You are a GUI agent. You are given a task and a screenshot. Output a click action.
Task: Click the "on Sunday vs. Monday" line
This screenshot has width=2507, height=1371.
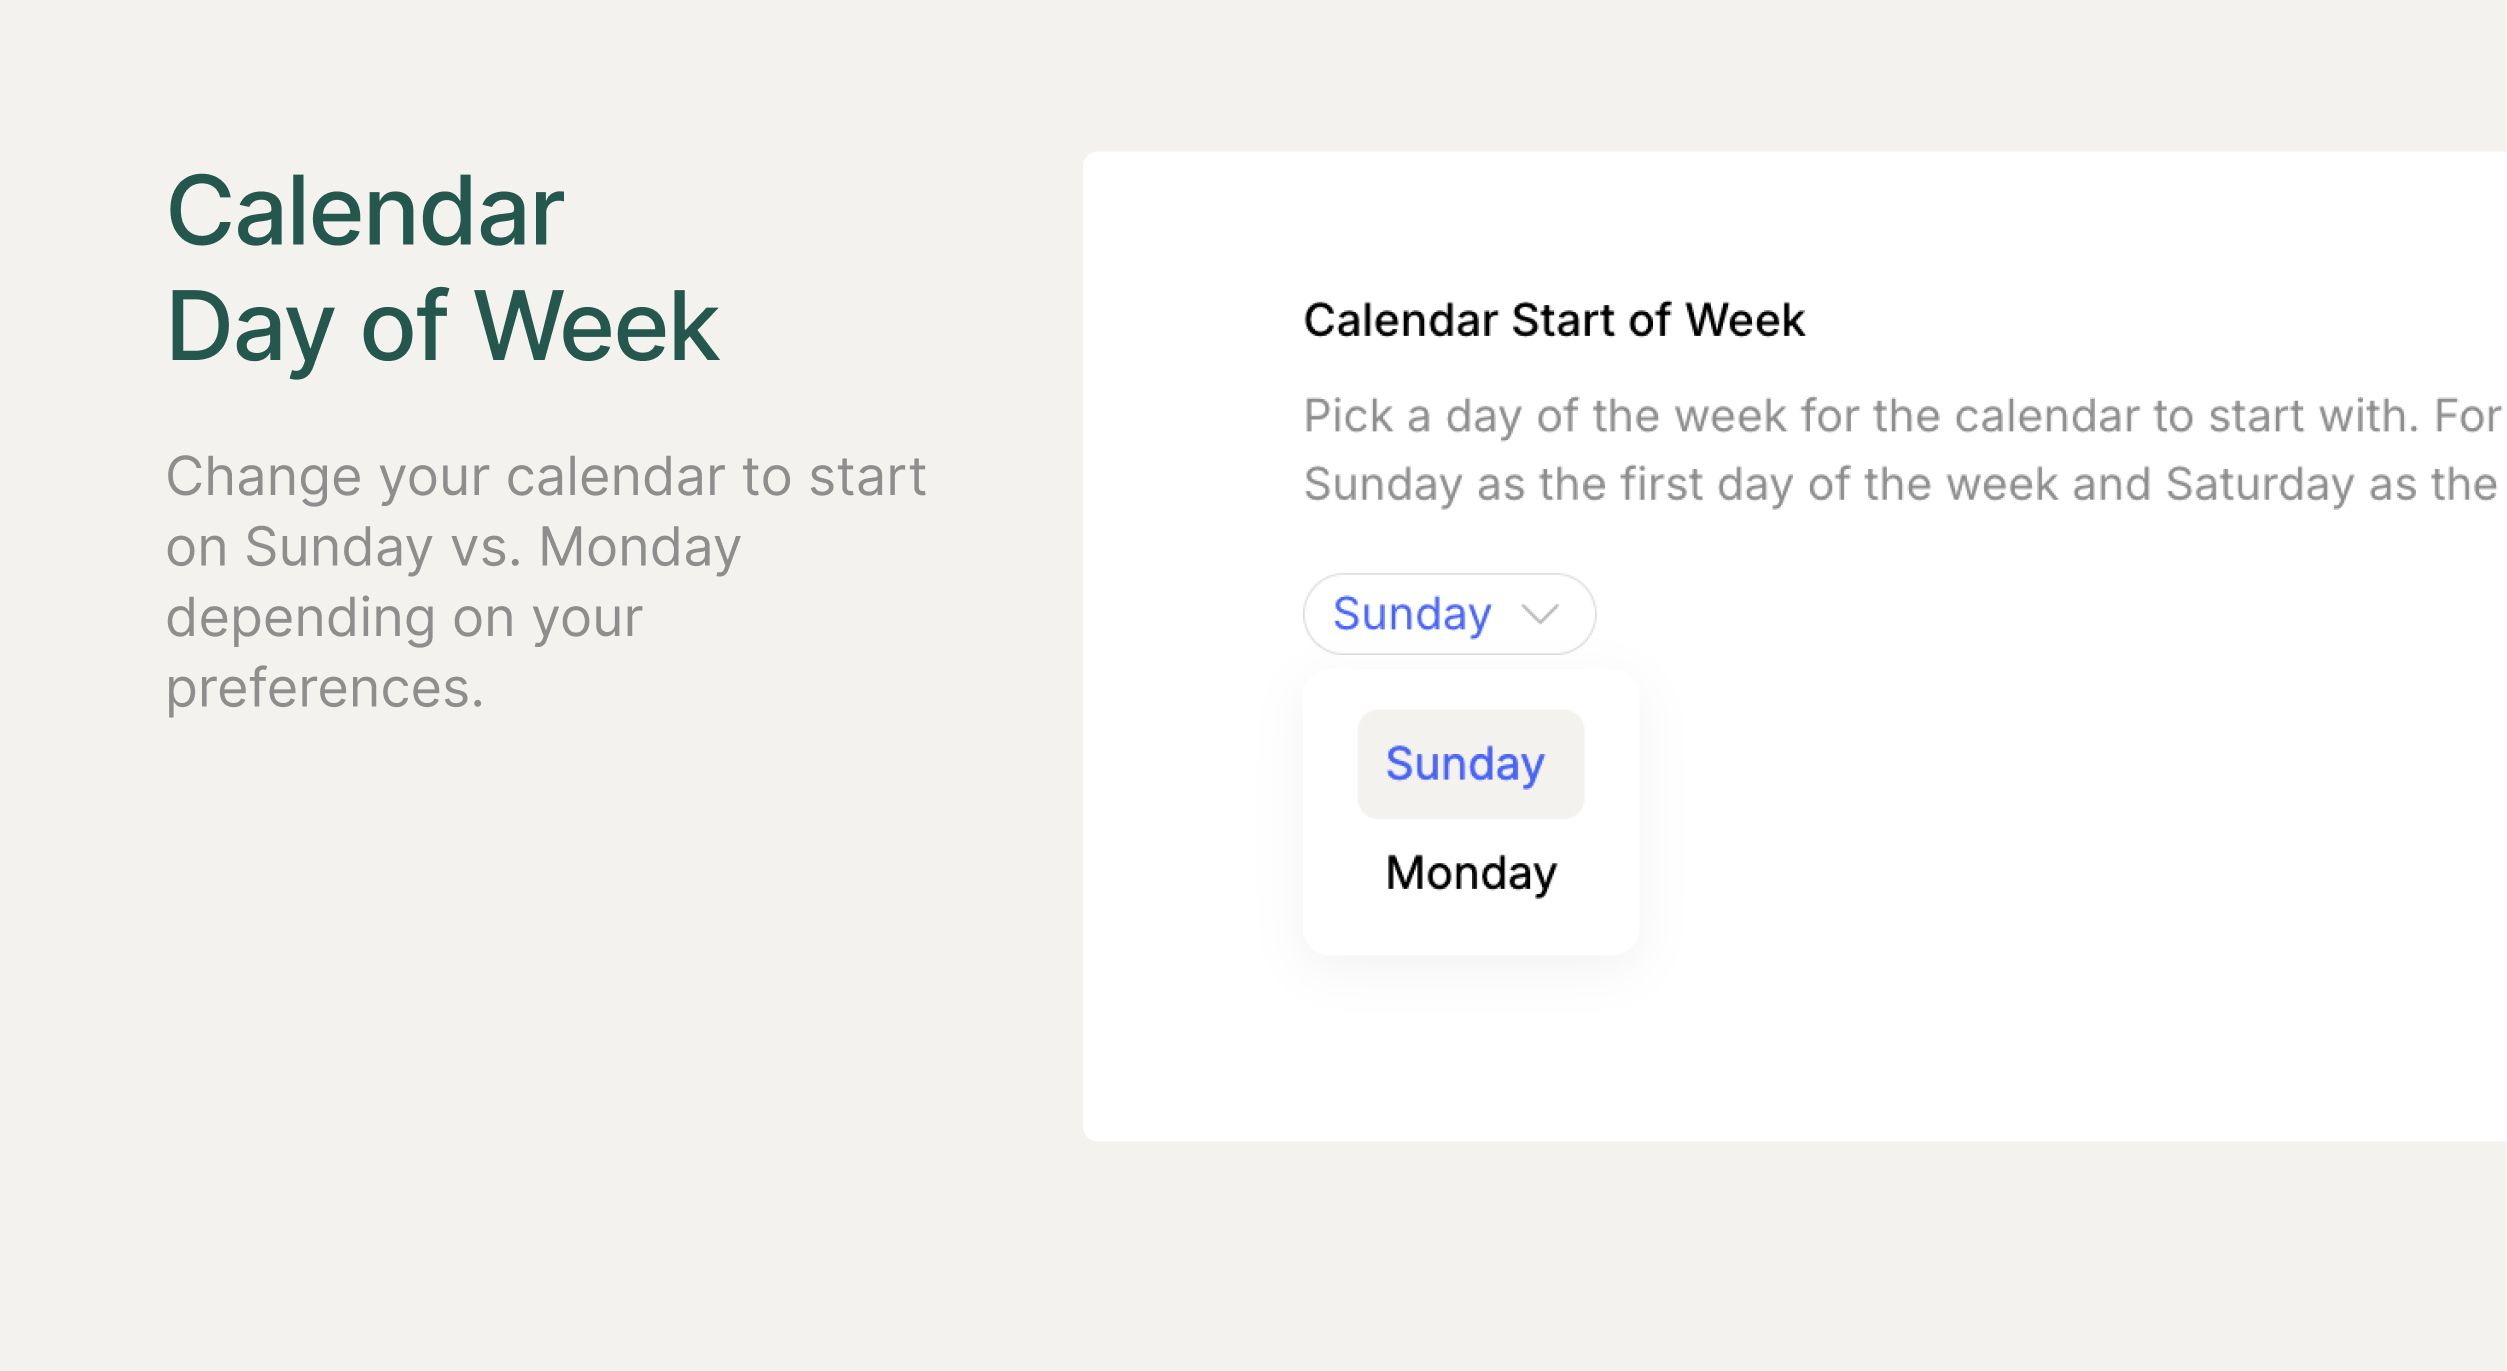pos(453,548)
